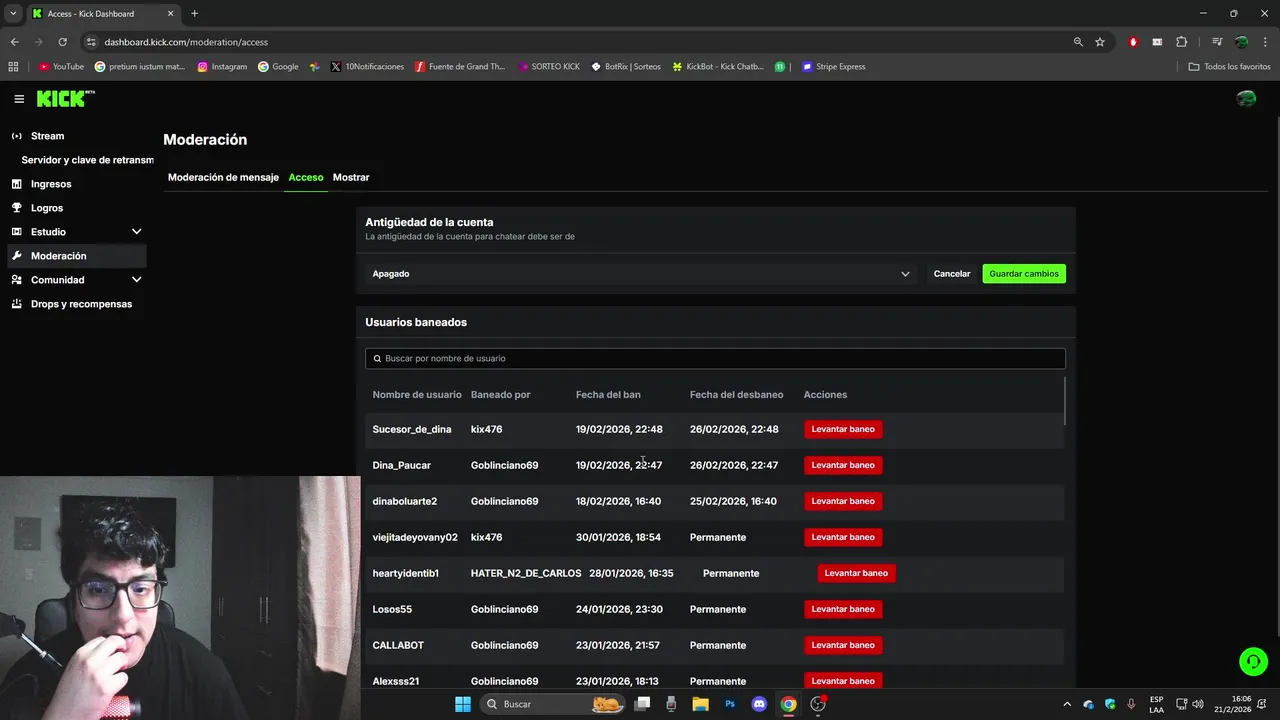The height and width of the screenshot is (720, 1280).
Task: Lift ban for Losos55
Action: coord(843,609)
